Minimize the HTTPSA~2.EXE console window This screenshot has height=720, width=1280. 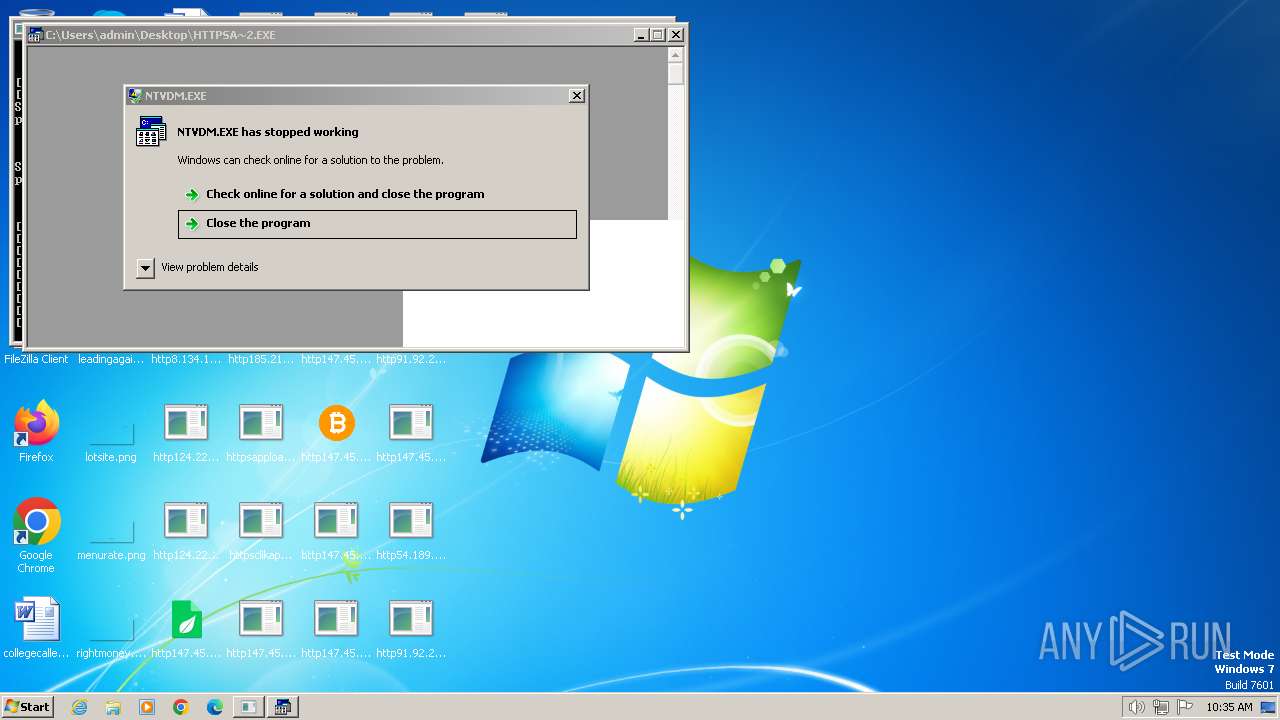pyautogui.click(x=641, y=34)
